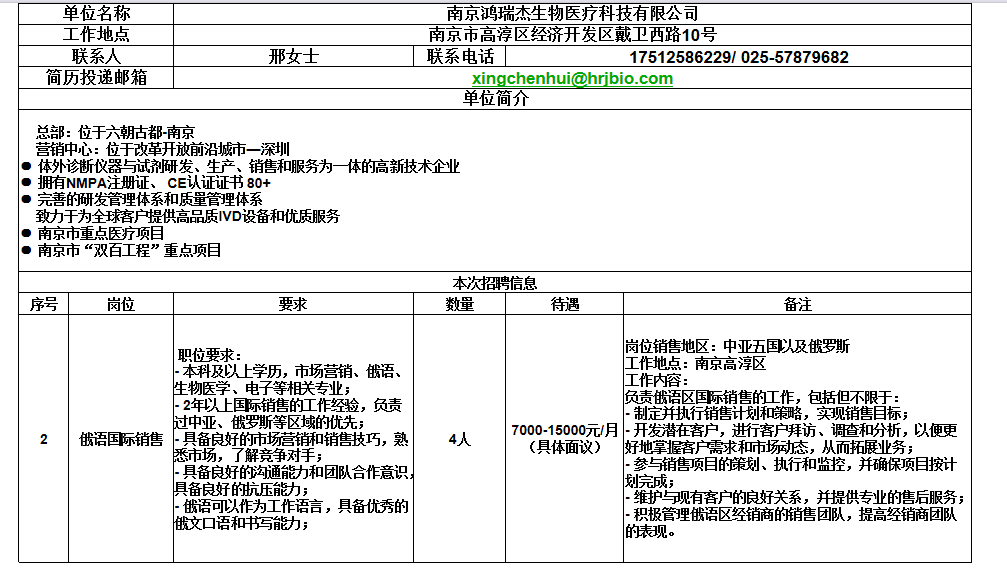Viewport: 1007px width, 570px height.
Task: Select the 俄语国际销售 position cell
Action: pyautogui.click(x=120, y=439)
